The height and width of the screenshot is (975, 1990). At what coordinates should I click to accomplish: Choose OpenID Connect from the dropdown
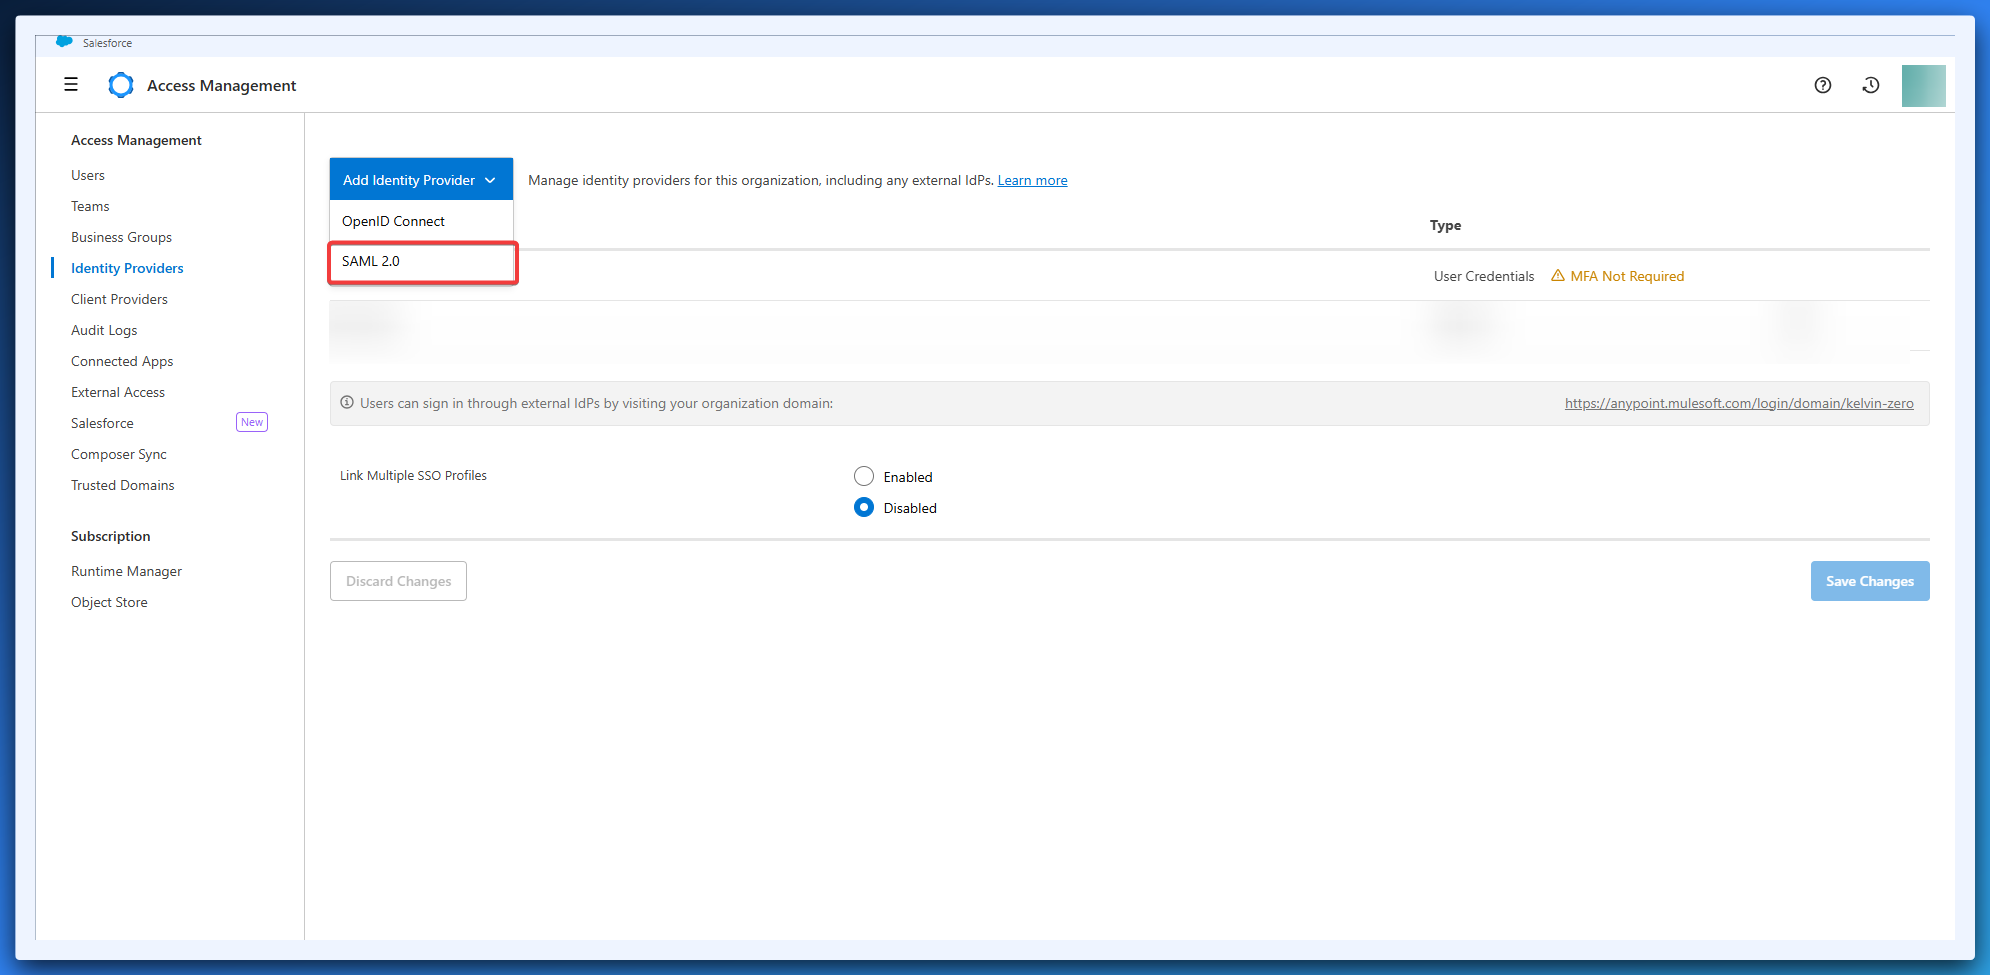393,222
